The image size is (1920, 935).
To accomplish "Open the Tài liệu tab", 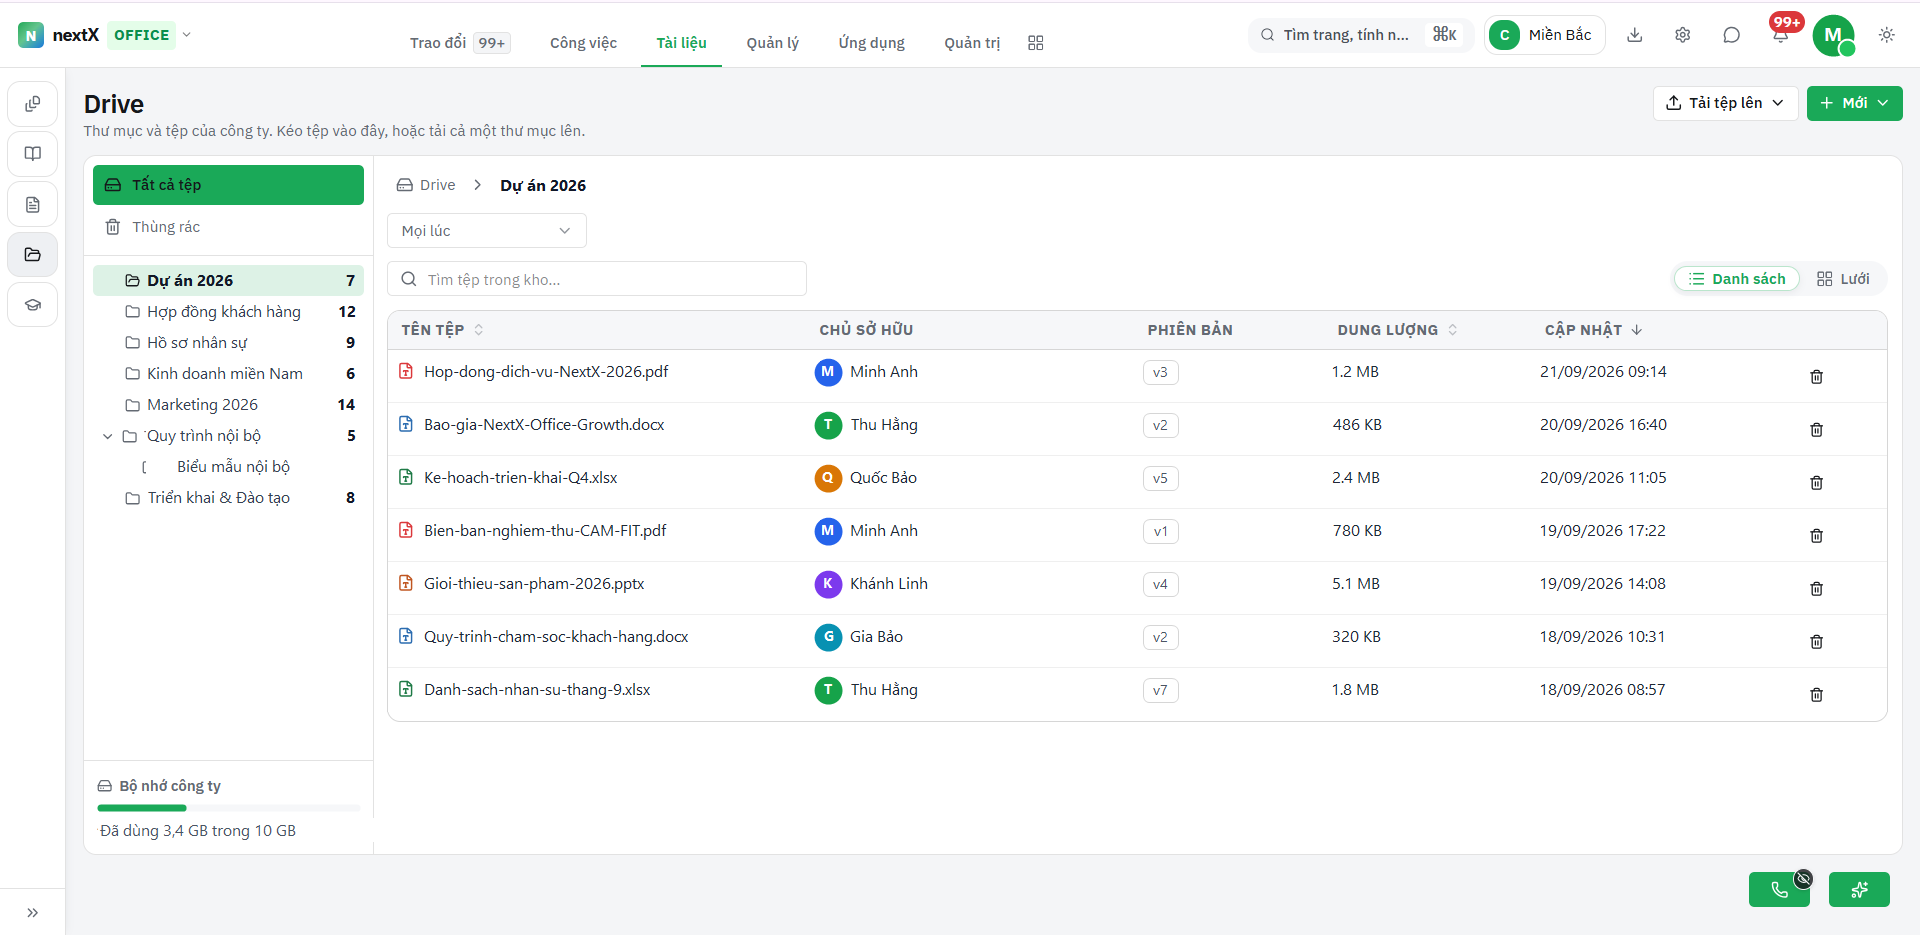I will (x=681, y=43).
